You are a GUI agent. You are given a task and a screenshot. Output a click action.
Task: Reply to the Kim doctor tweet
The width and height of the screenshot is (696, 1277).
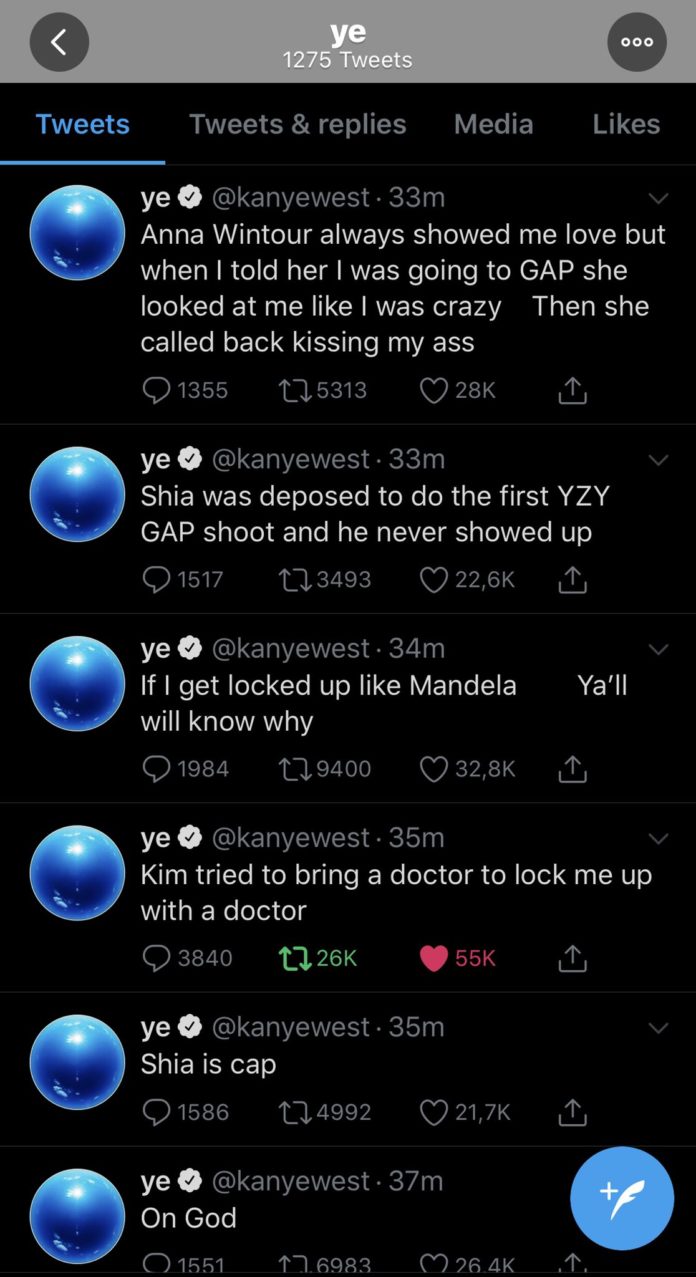[156, 957]
